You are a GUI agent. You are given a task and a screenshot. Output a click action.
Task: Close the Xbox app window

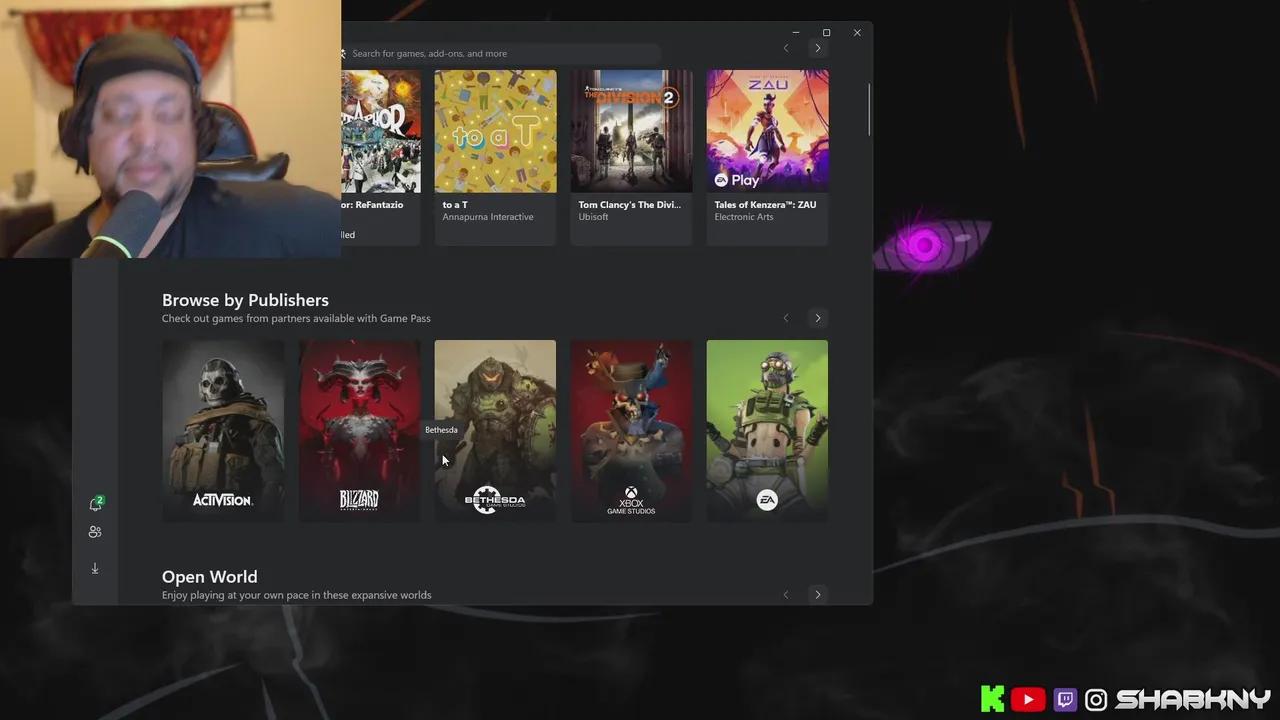click(857, 33)
